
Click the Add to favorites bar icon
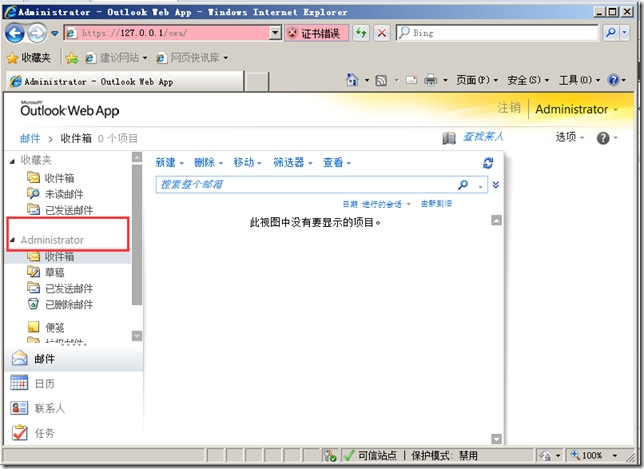pyautogui.click(x=72, y=58)
